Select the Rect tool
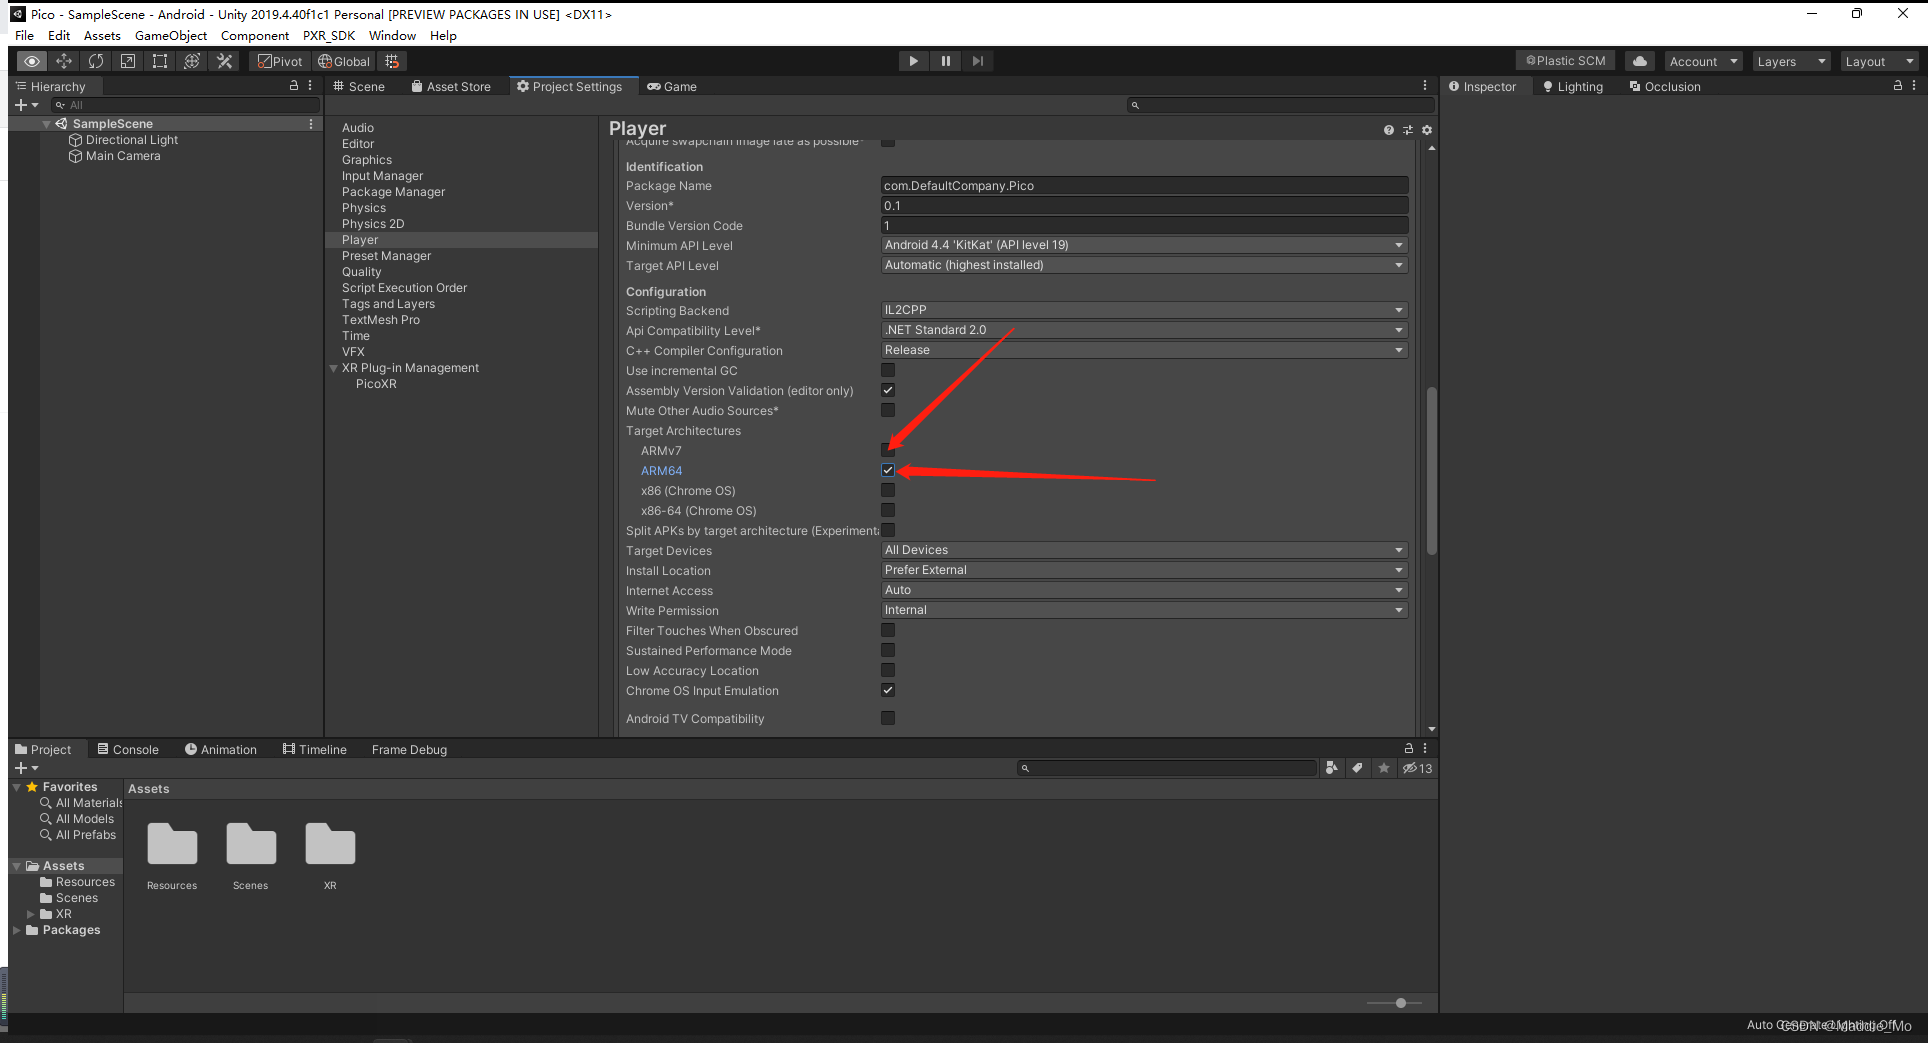Image resolution: width=1928 pixels, height=1043 pixels. click(x=160, y=61)
